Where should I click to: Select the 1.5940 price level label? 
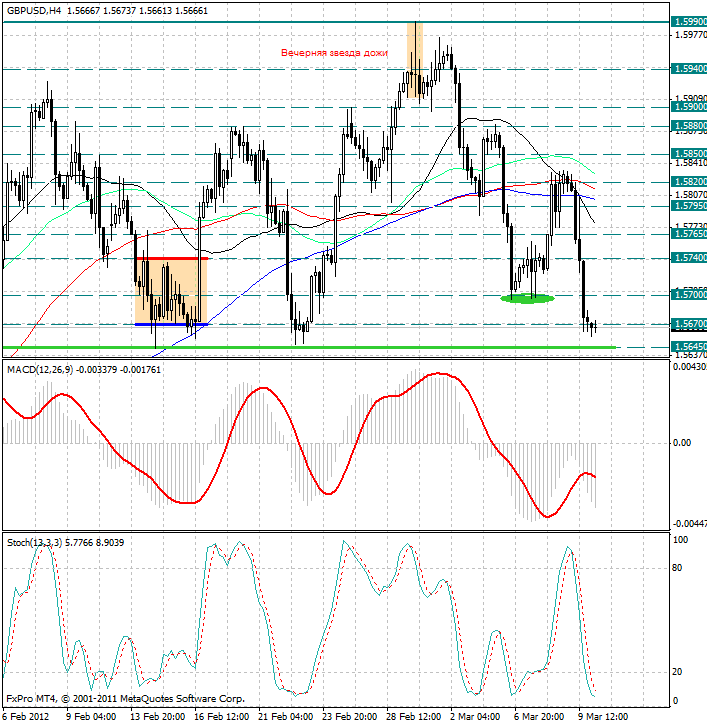coord(689,69)
